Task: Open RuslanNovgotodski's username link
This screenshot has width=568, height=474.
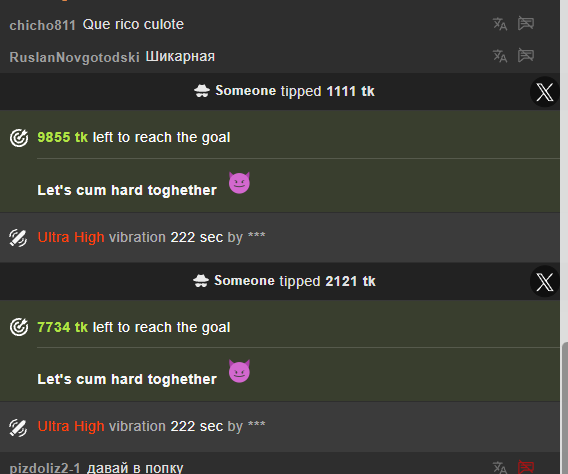Action: pos(74,57)
